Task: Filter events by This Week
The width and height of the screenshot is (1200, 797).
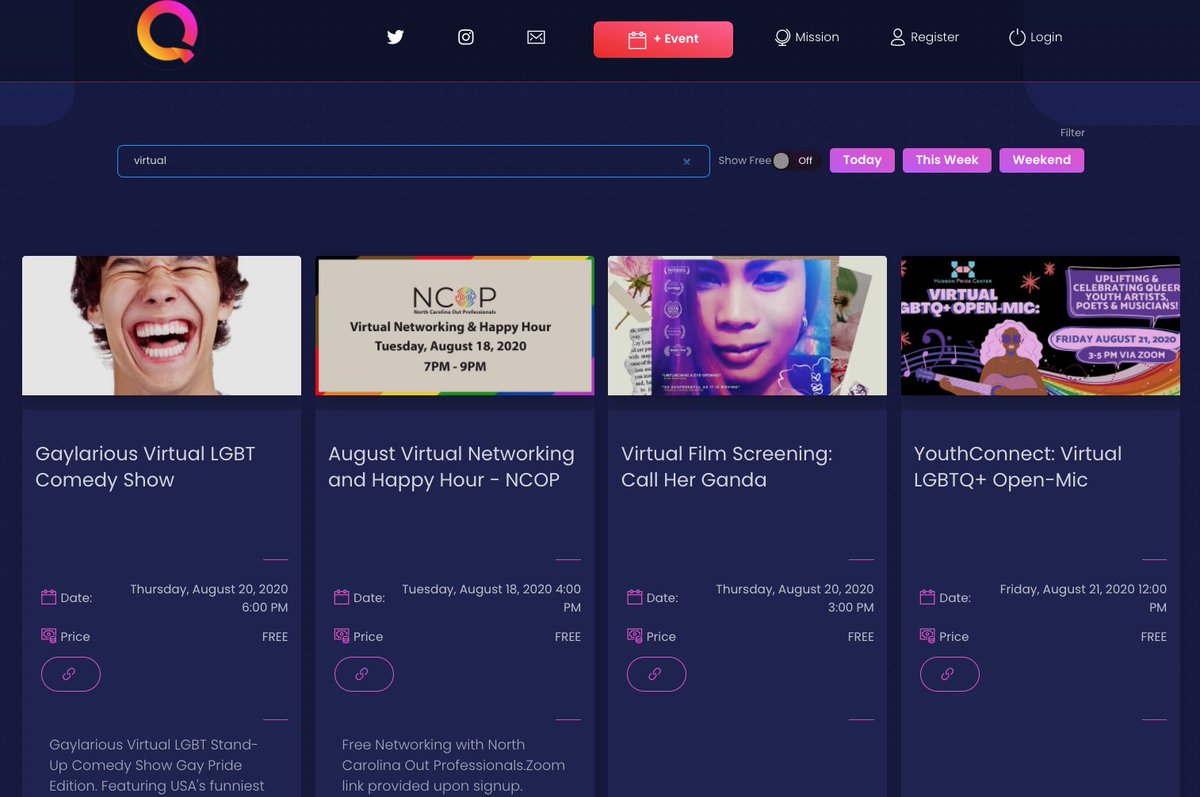Action: (947, 160)
